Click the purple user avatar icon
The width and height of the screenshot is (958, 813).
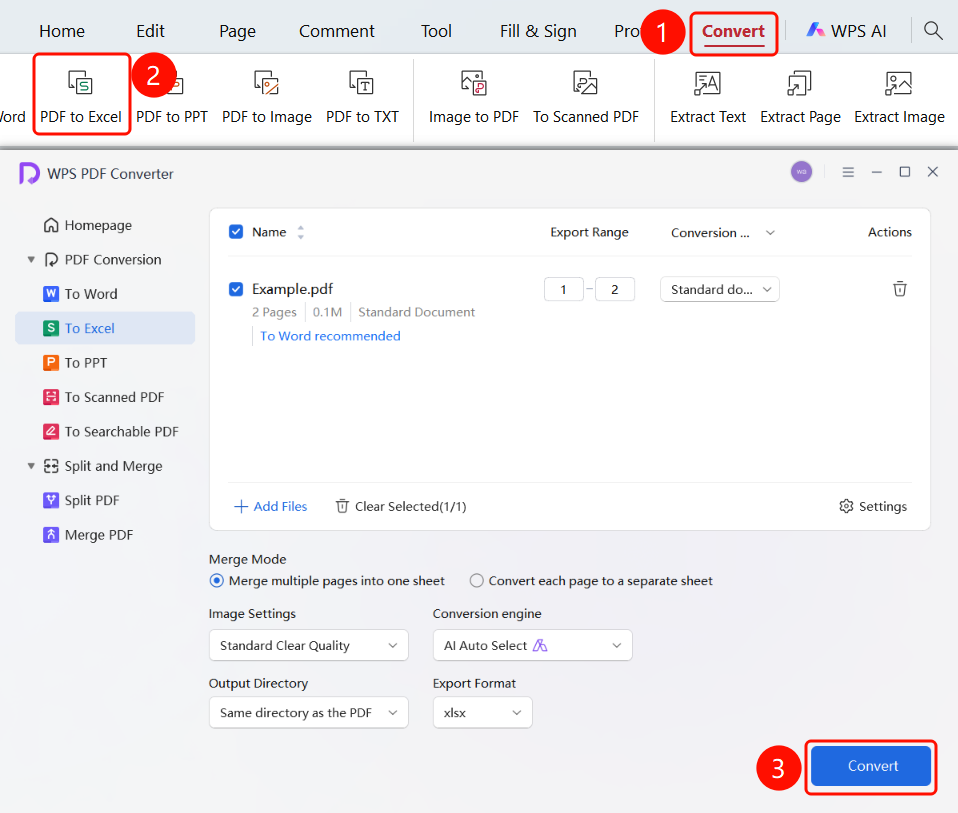(802, 172)
